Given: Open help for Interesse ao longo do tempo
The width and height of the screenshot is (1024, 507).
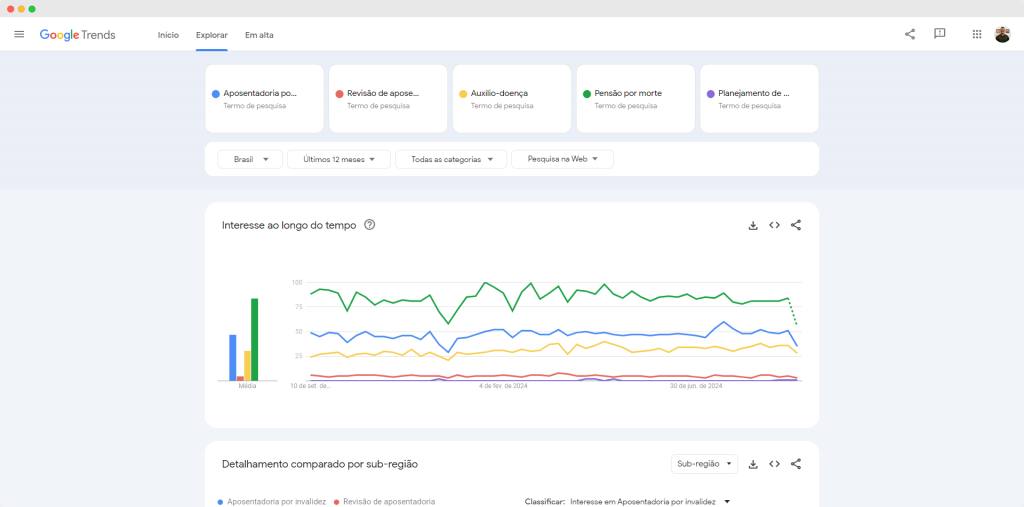Looking at the screenshot, I should [370, 225].
